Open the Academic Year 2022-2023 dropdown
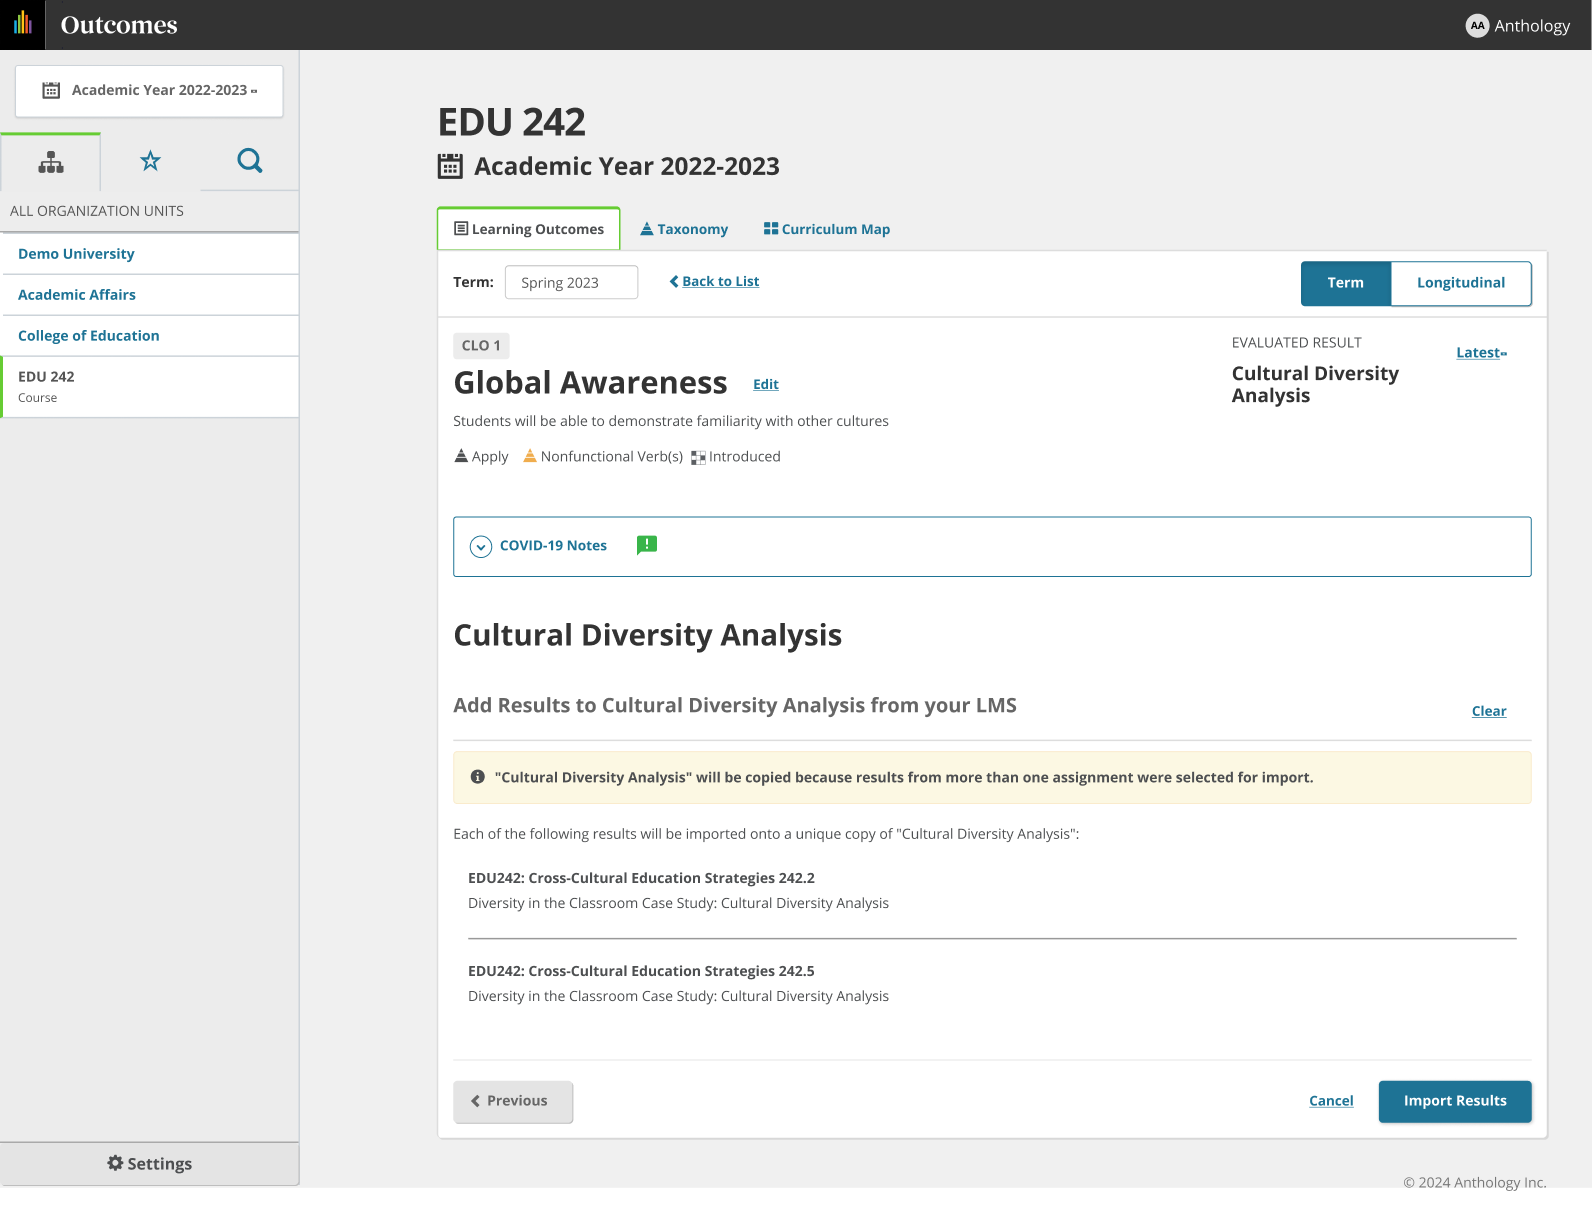Image resolution: width=1592 pixels, height=1210 pixels. (149, 91)
